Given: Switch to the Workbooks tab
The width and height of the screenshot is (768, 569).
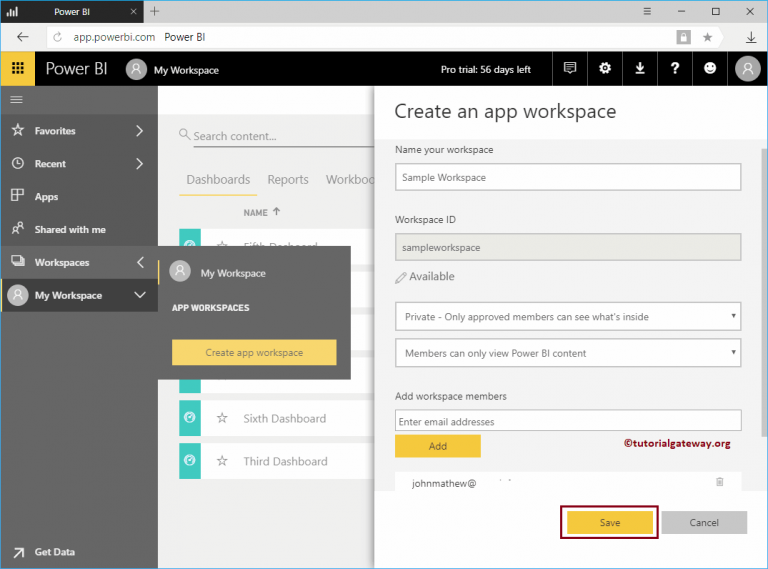Looking at the screenshot, I should coord(350,180).
